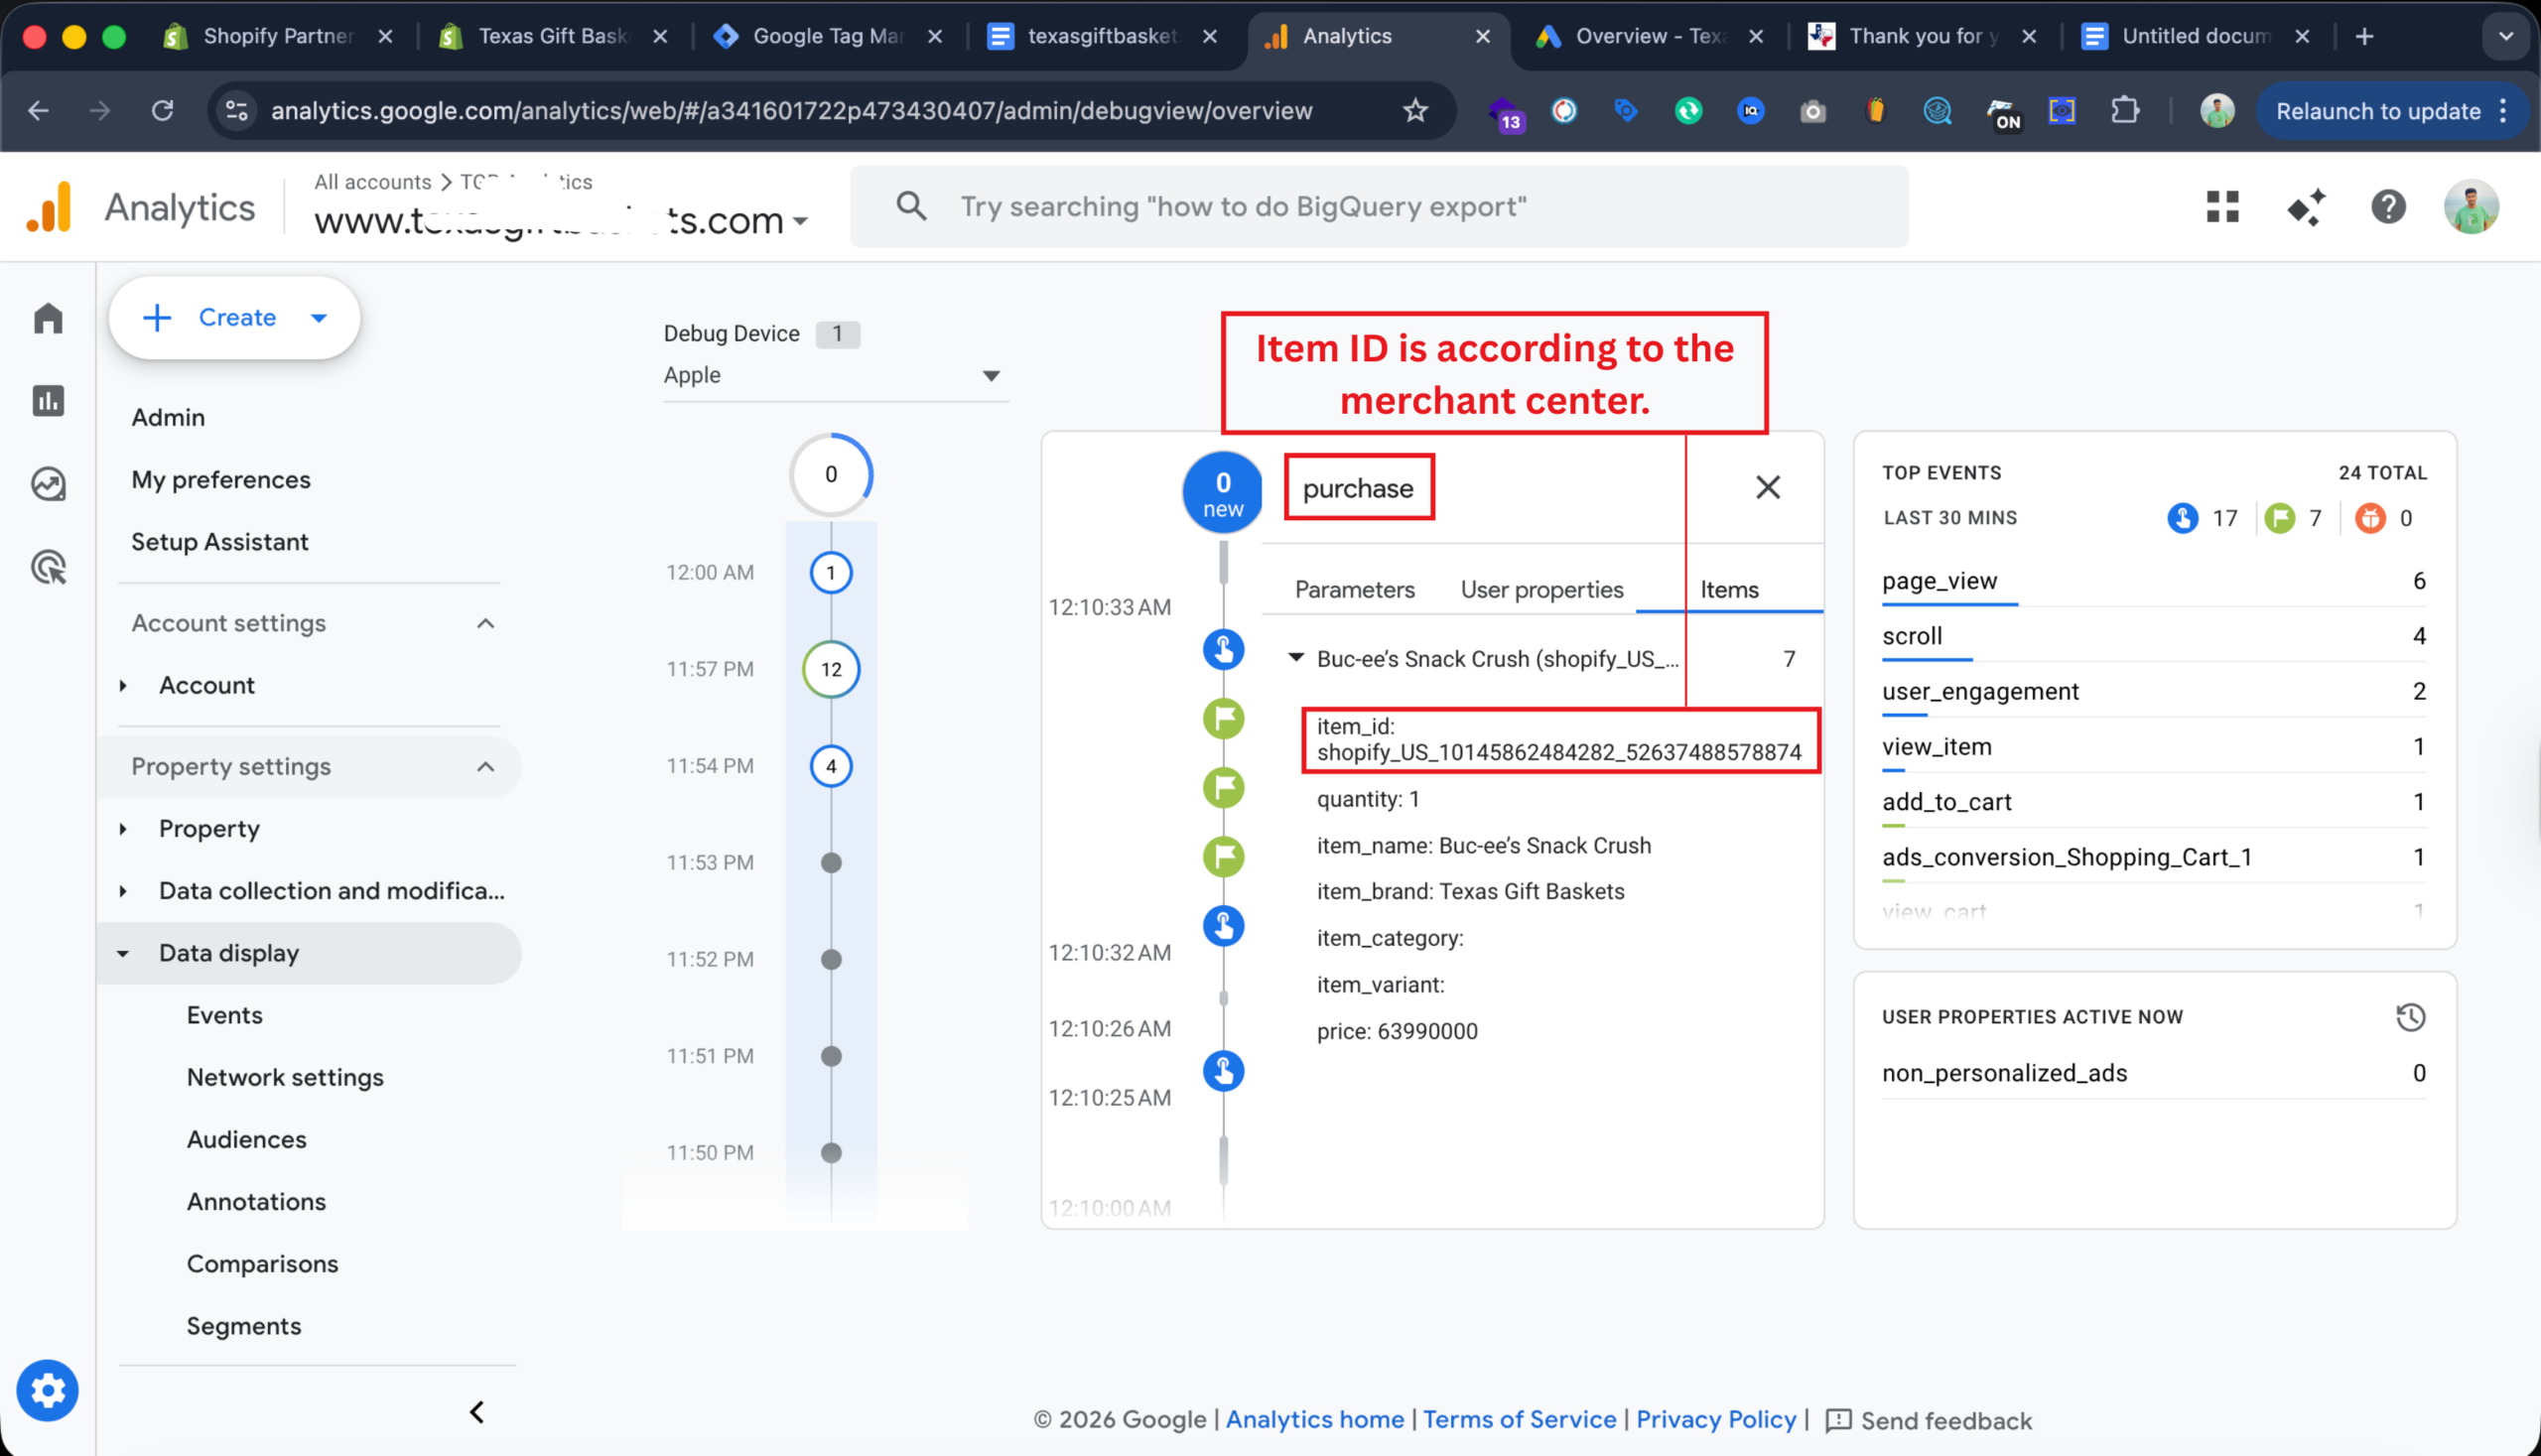Collapse the Property settings section
Viewport: 2541px width, 1456px height.
click(486, 767)
